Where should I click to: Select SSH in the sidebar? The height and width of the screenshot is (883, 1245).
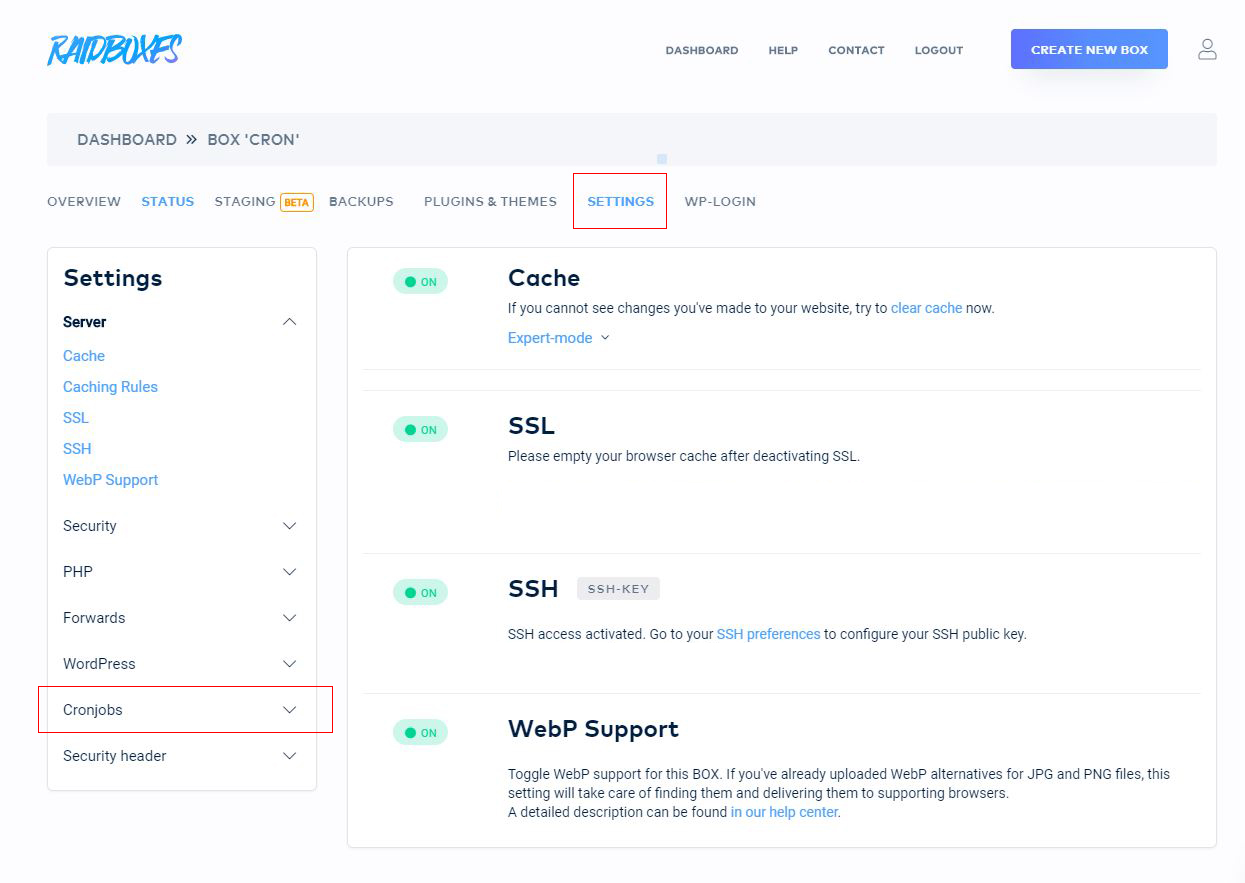click(x=77, y=449)
